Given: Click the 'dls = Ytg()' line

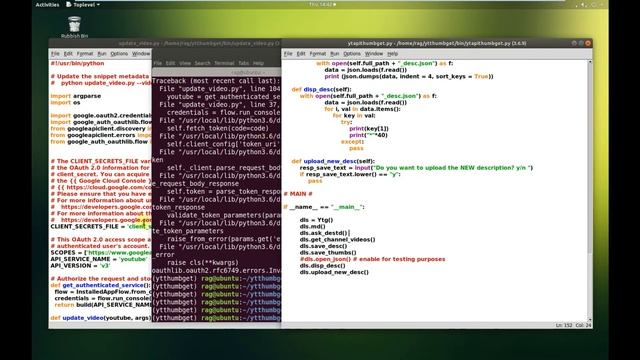Looking at the screenshot, I should pos(316,220).
